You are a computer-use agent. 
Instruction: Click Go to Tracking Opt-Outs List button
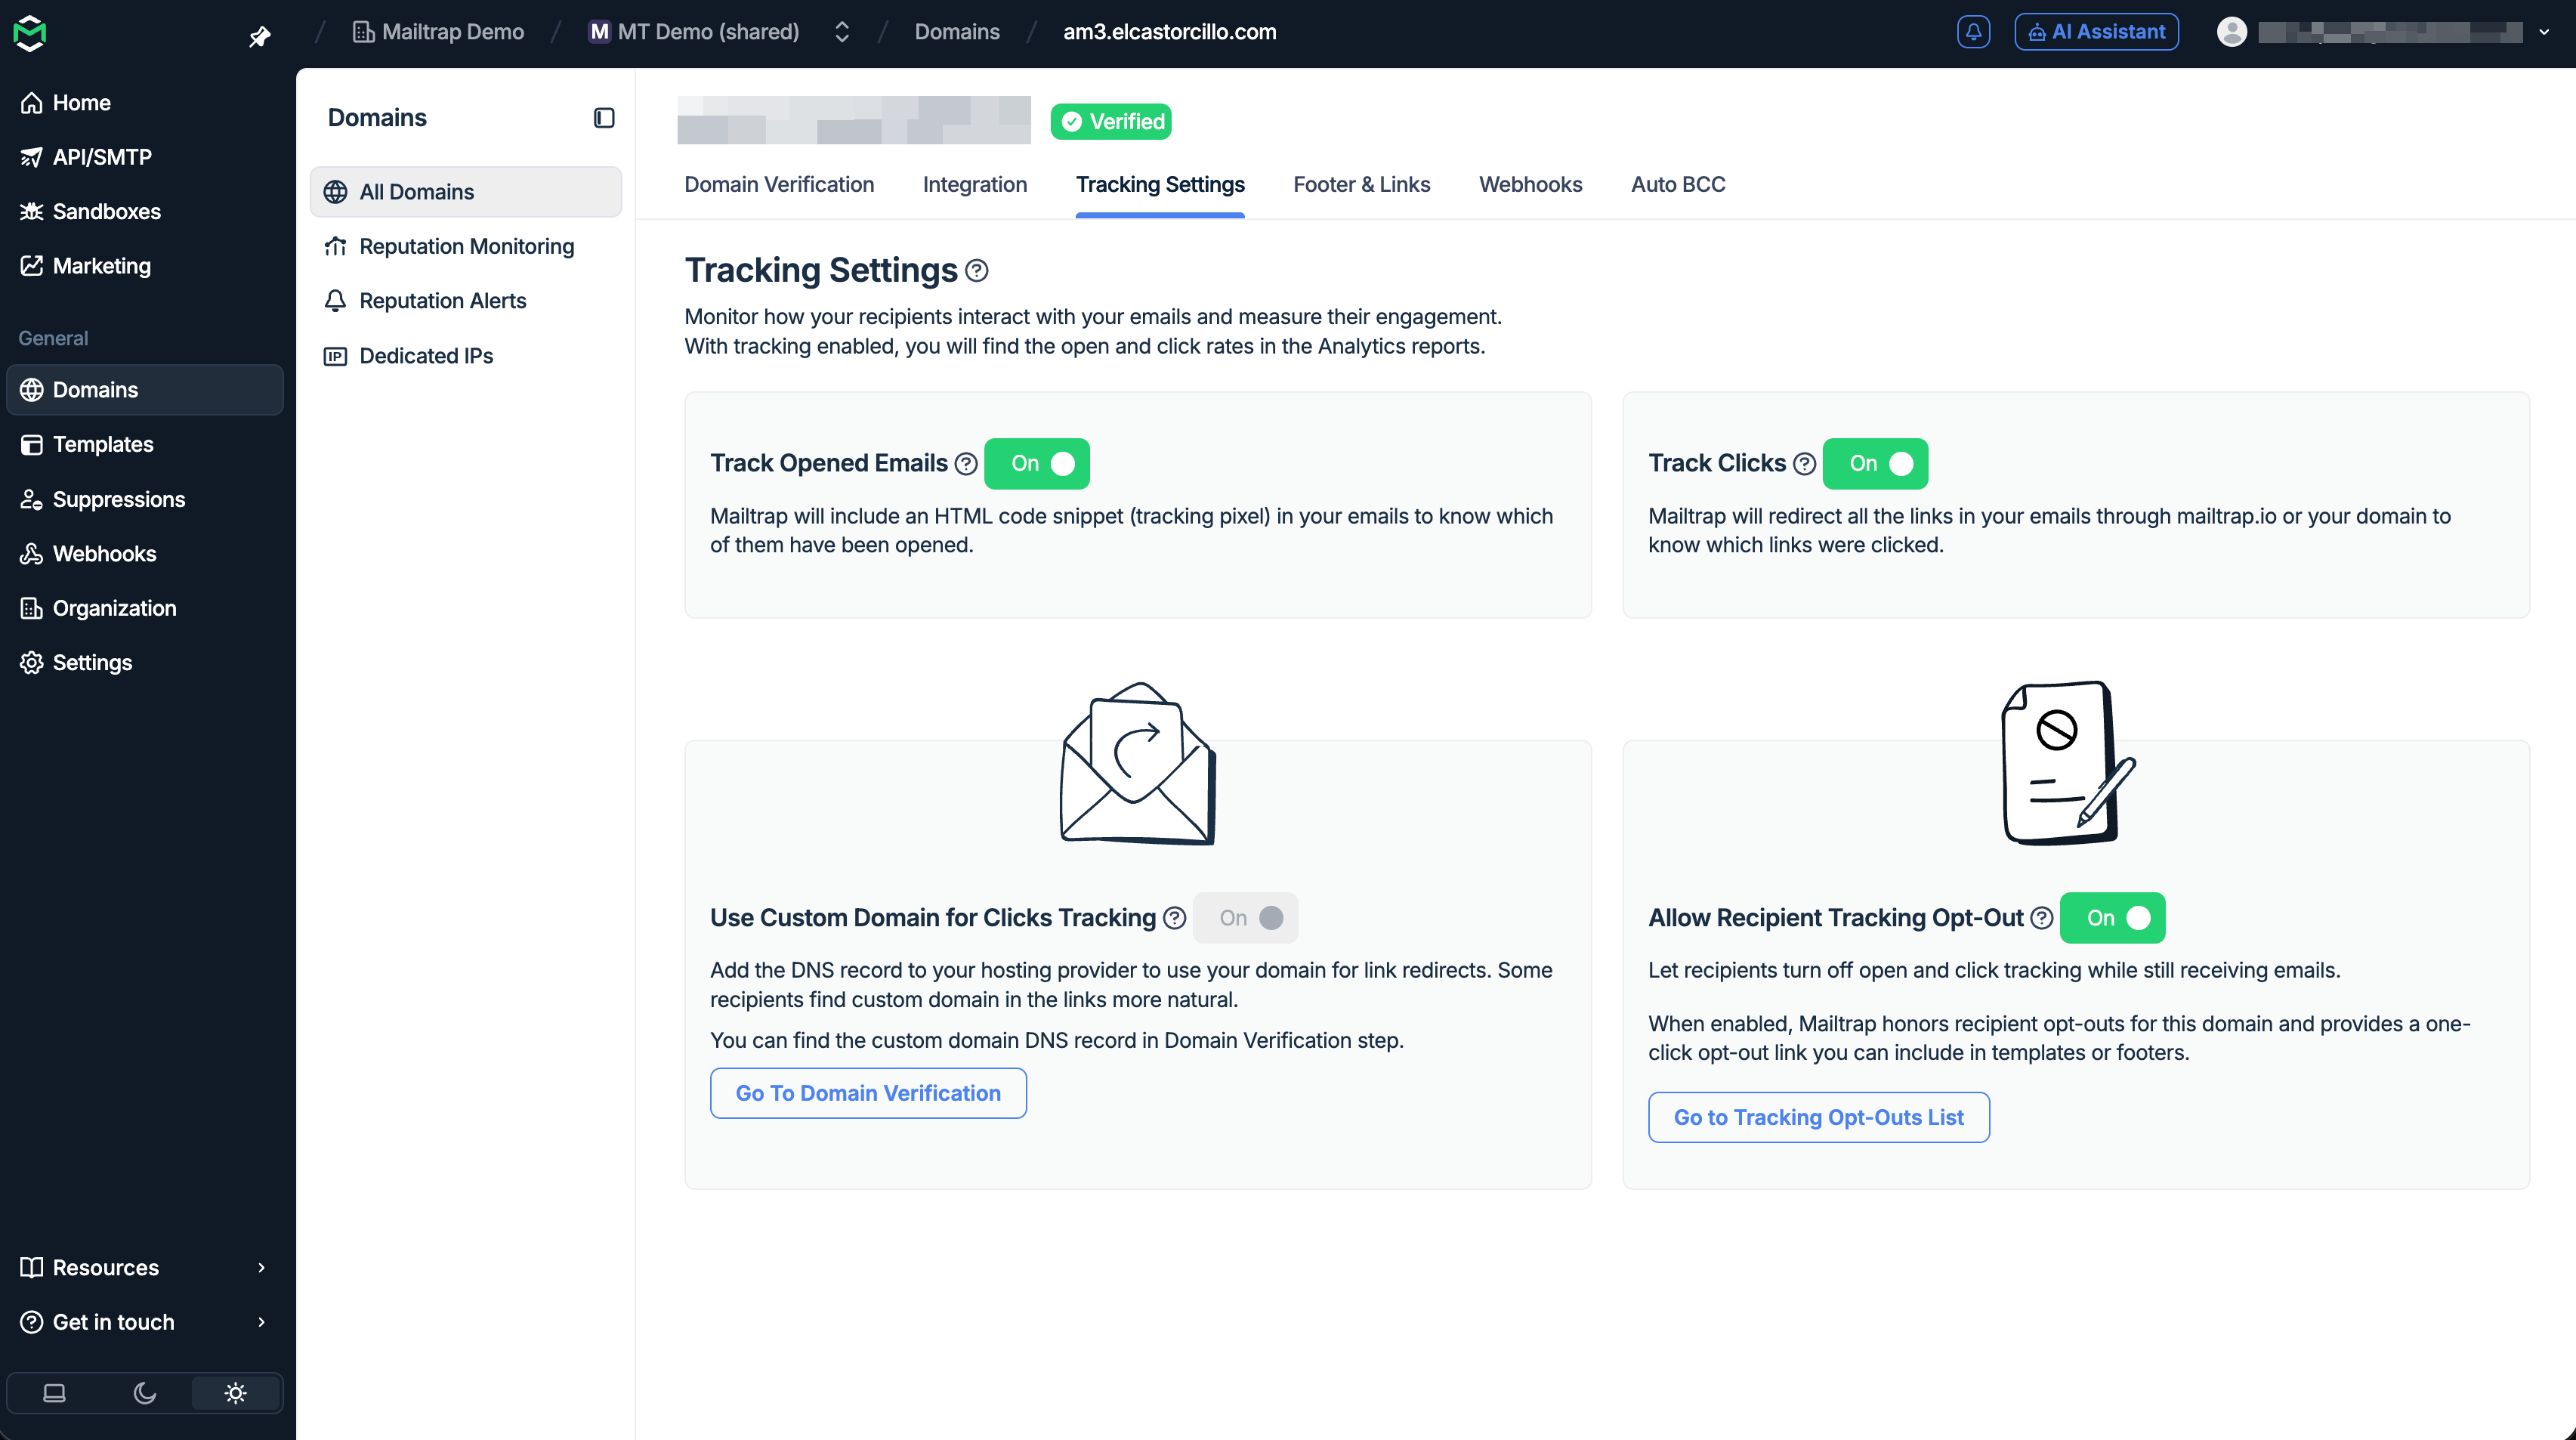pos(1819,1117)
